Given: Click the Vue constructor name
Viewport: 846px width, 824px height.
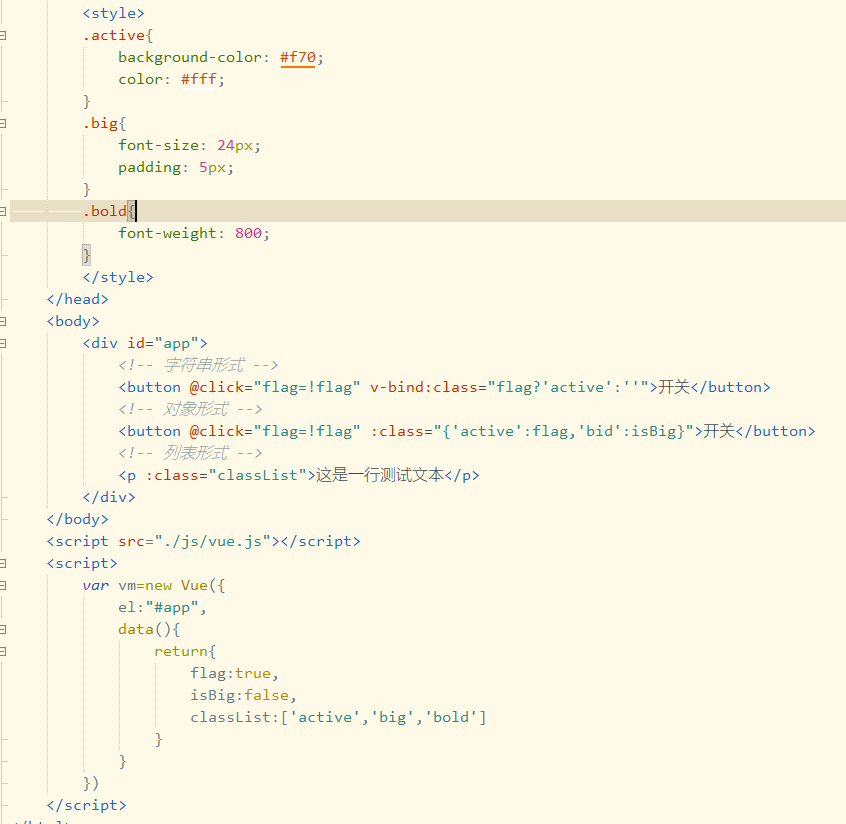Looking at the screenshot, I should click(194, 585).
